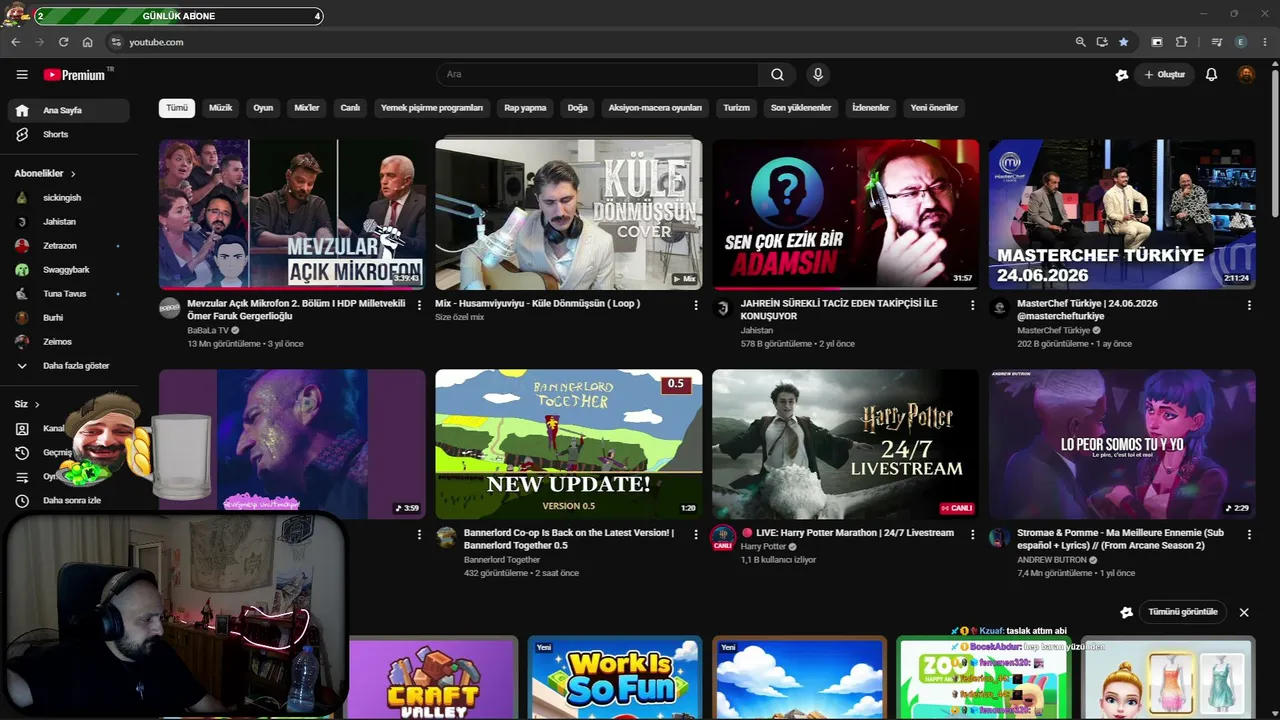The height and width of the screenshot is (720, 1280).
Task: Select the Oyun filter chip
Action: coord(263,108)
